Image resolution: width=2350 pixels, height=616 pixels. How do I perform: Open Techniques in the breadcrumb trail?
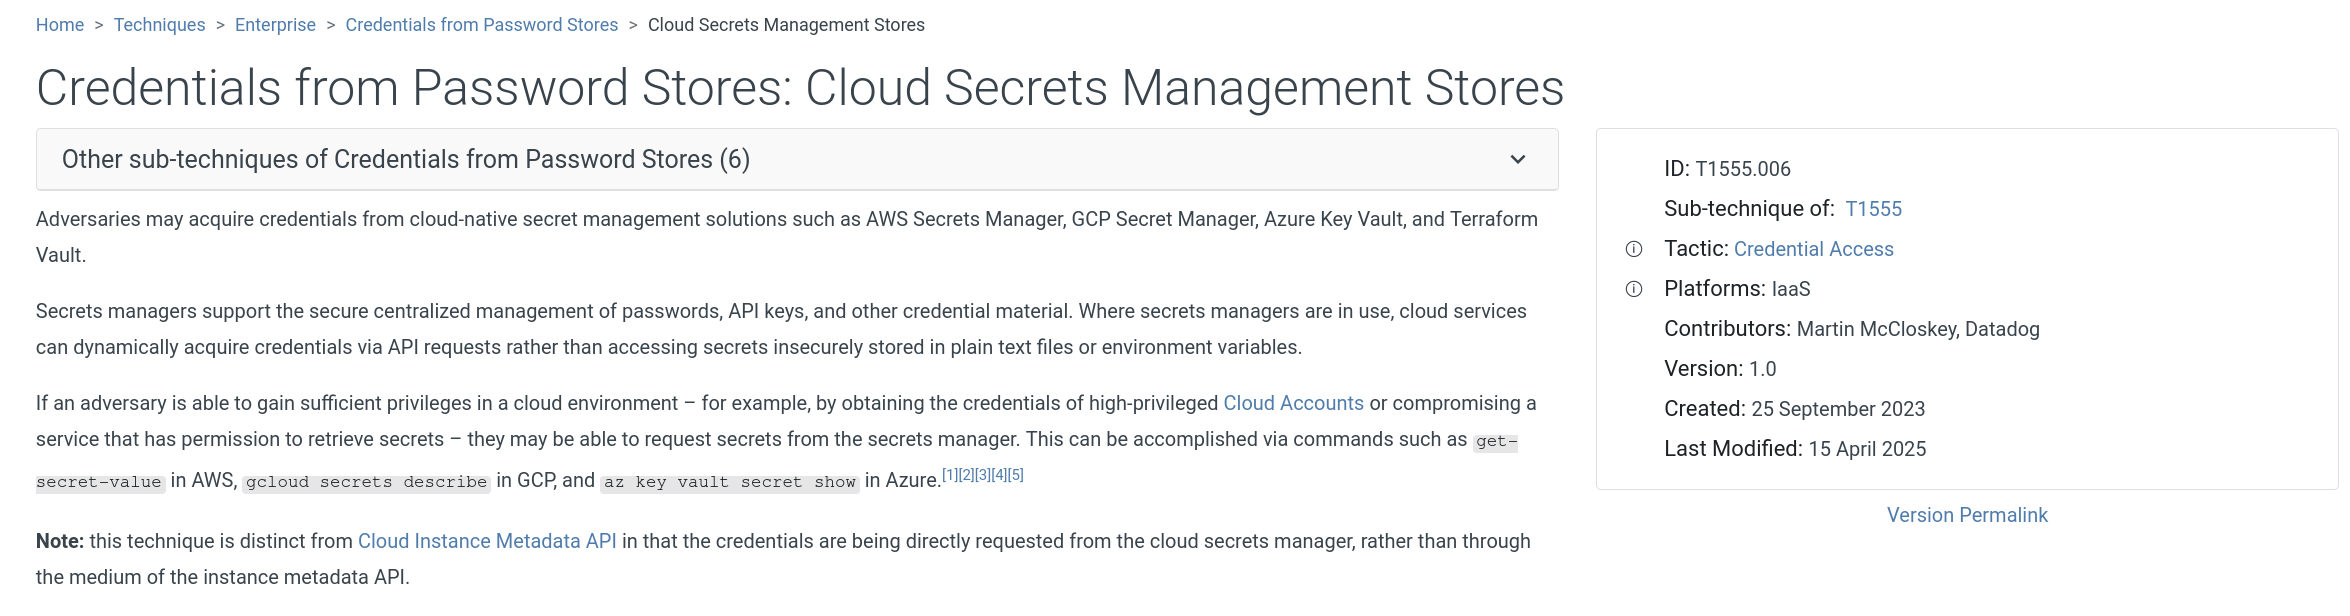159,25
